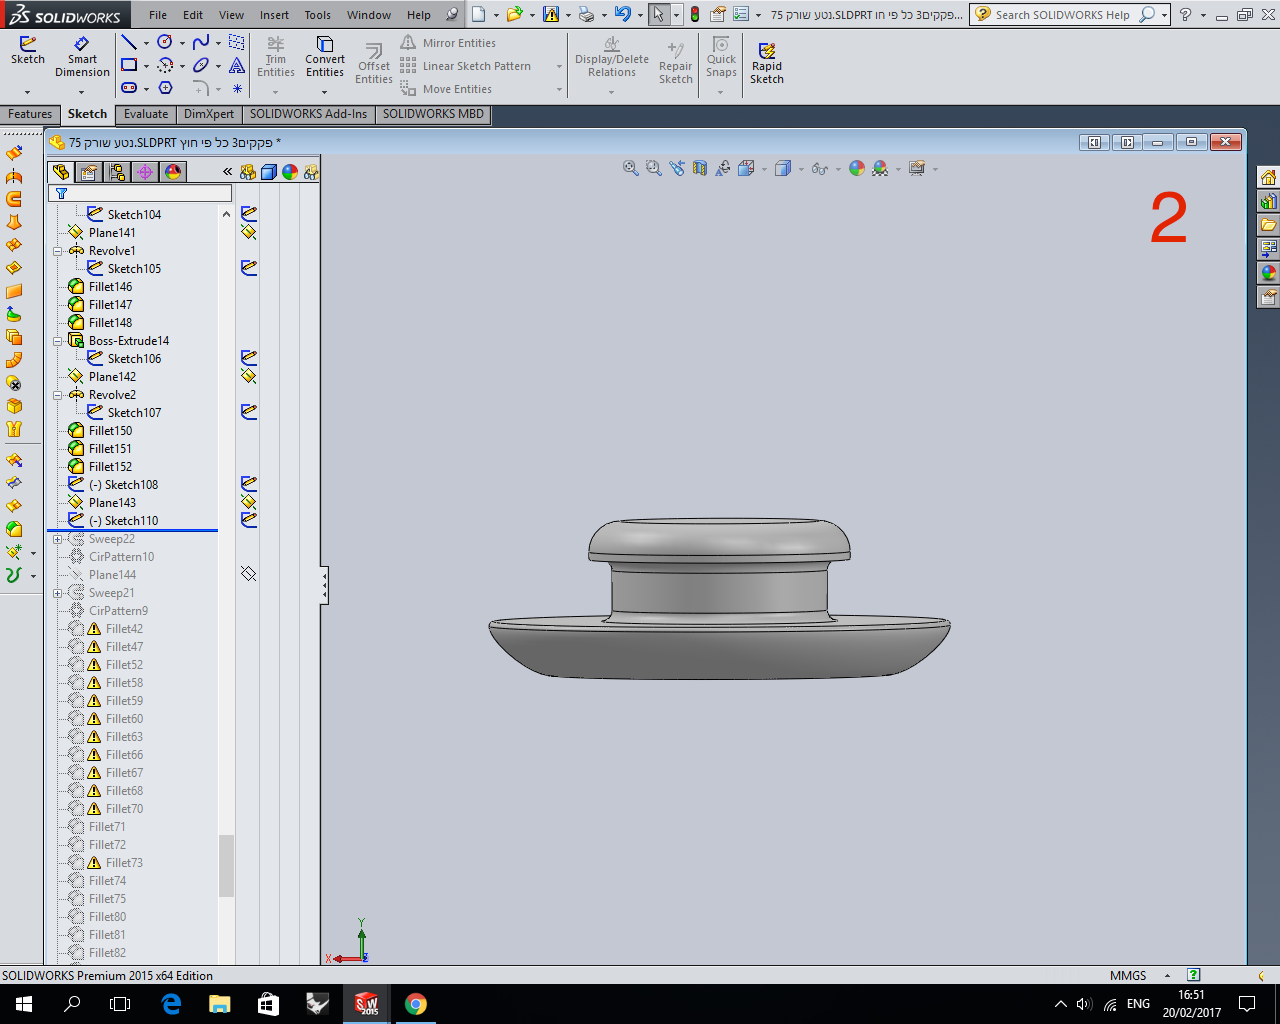This screenshot has width=1280, height=1024.
Task: Click the Edit Appearance icon
Action: click(857, 168)
